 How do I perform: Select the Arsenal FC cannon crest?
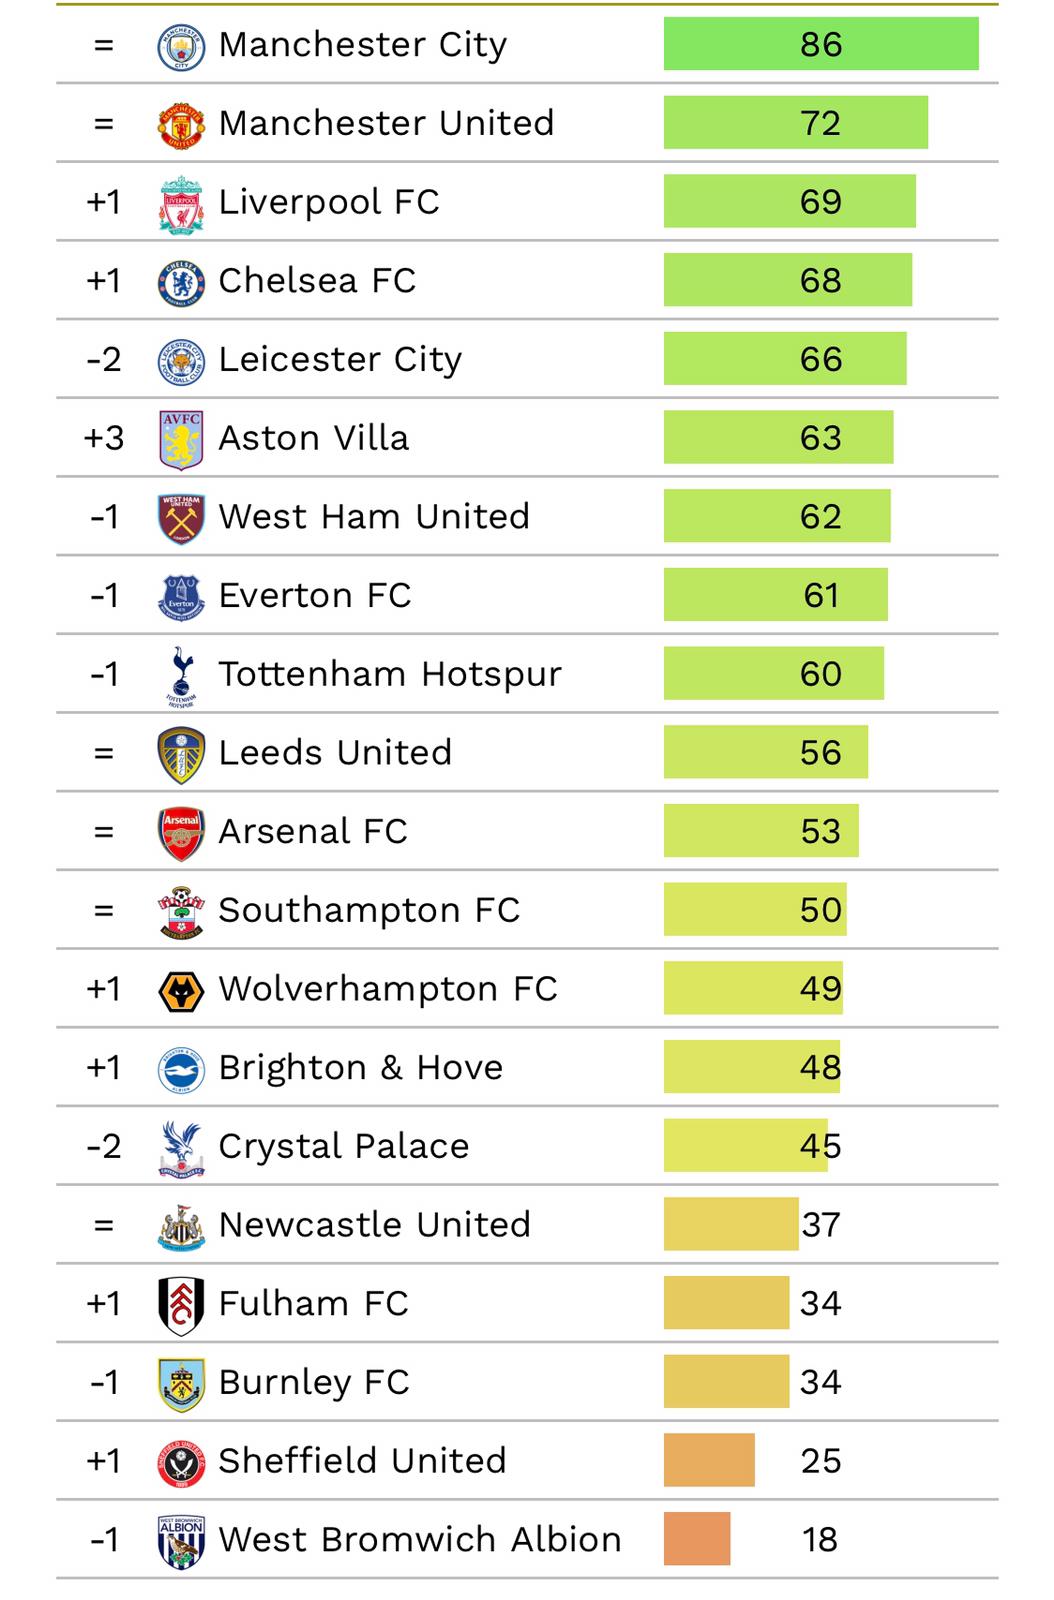pyautogui.click(x=181, y=833)
